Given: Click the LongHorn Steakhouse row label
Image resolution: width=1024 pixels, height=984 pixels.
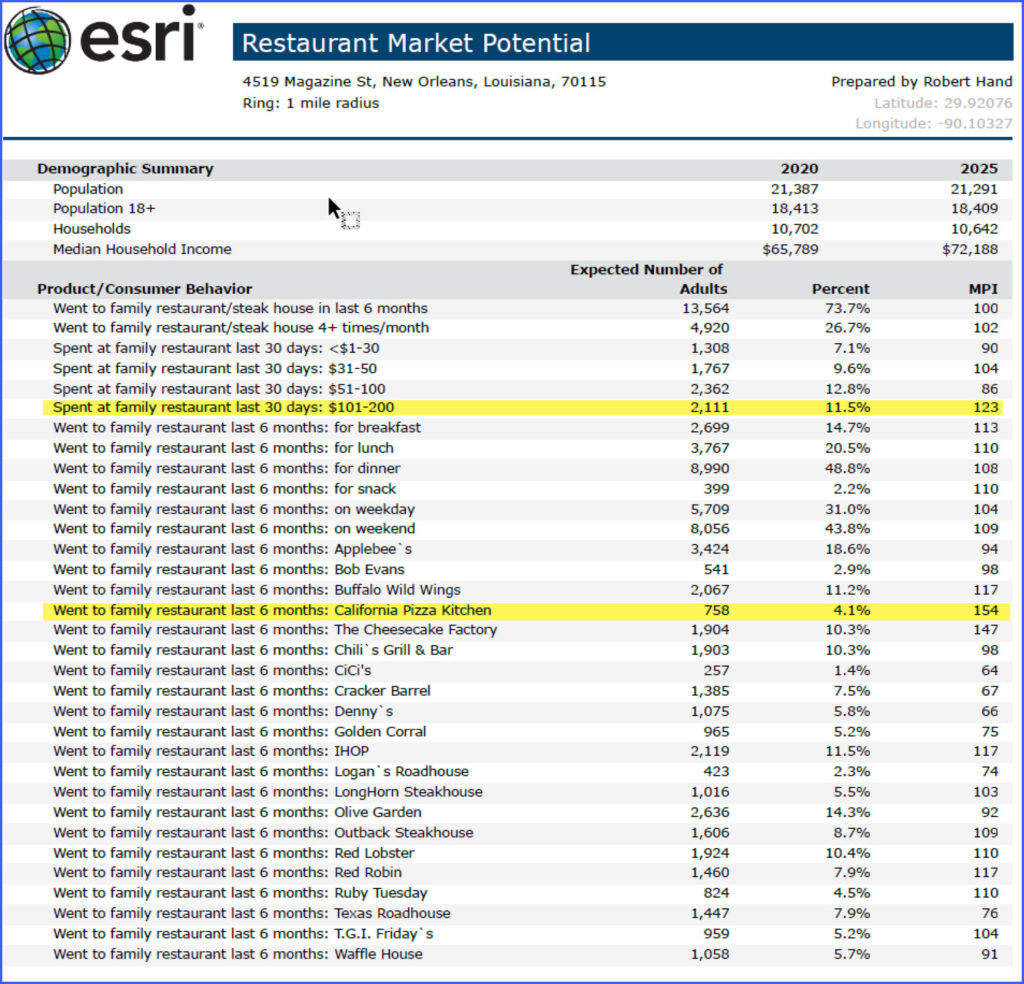Looking at the screenshot, I should click(x=268, y=791).
